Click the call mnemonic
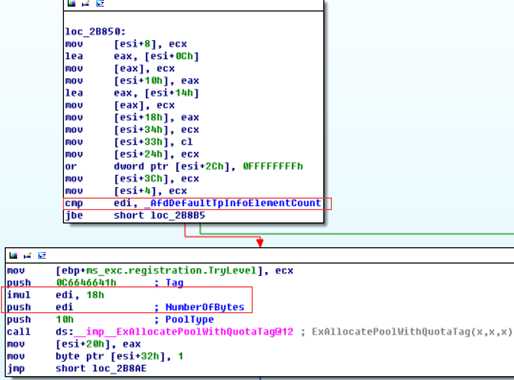 19,332
